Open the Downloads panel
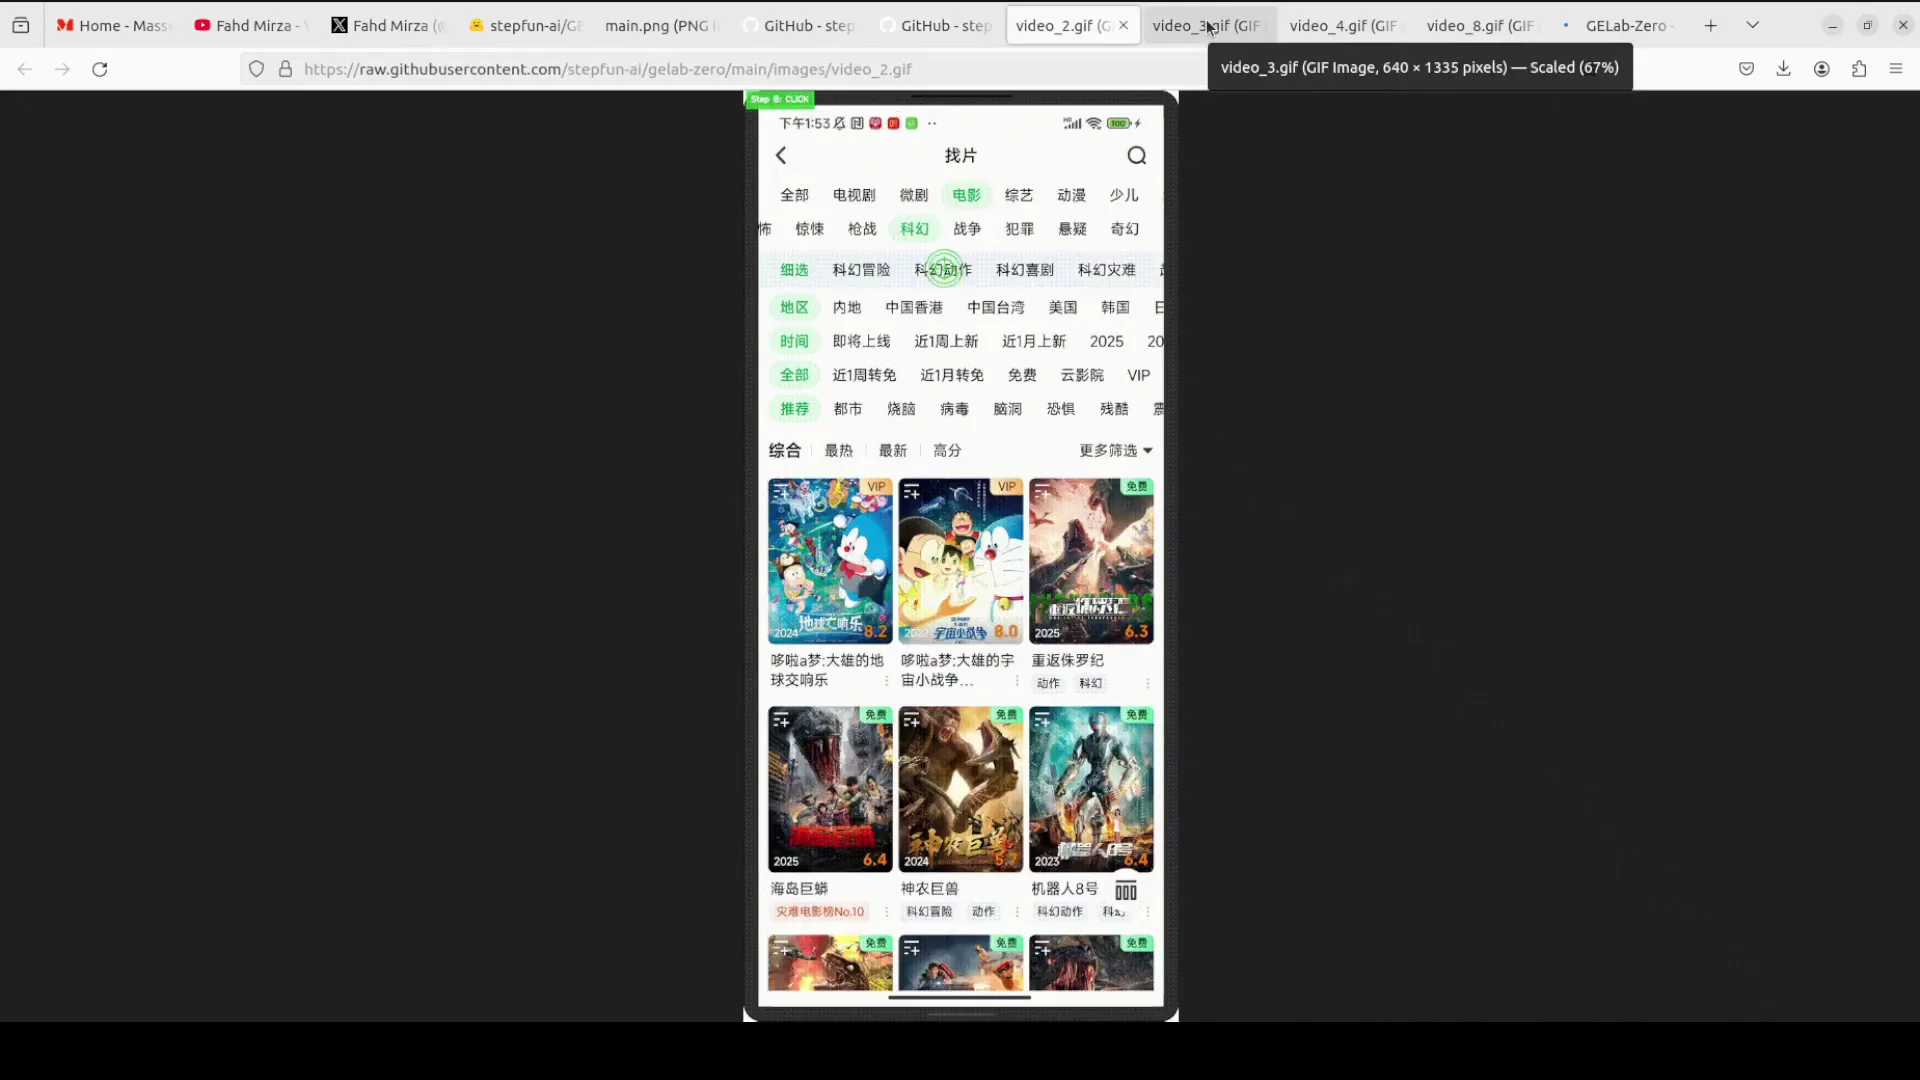The width and height of the screenshot is (1920, 1080). (1784, 68)
